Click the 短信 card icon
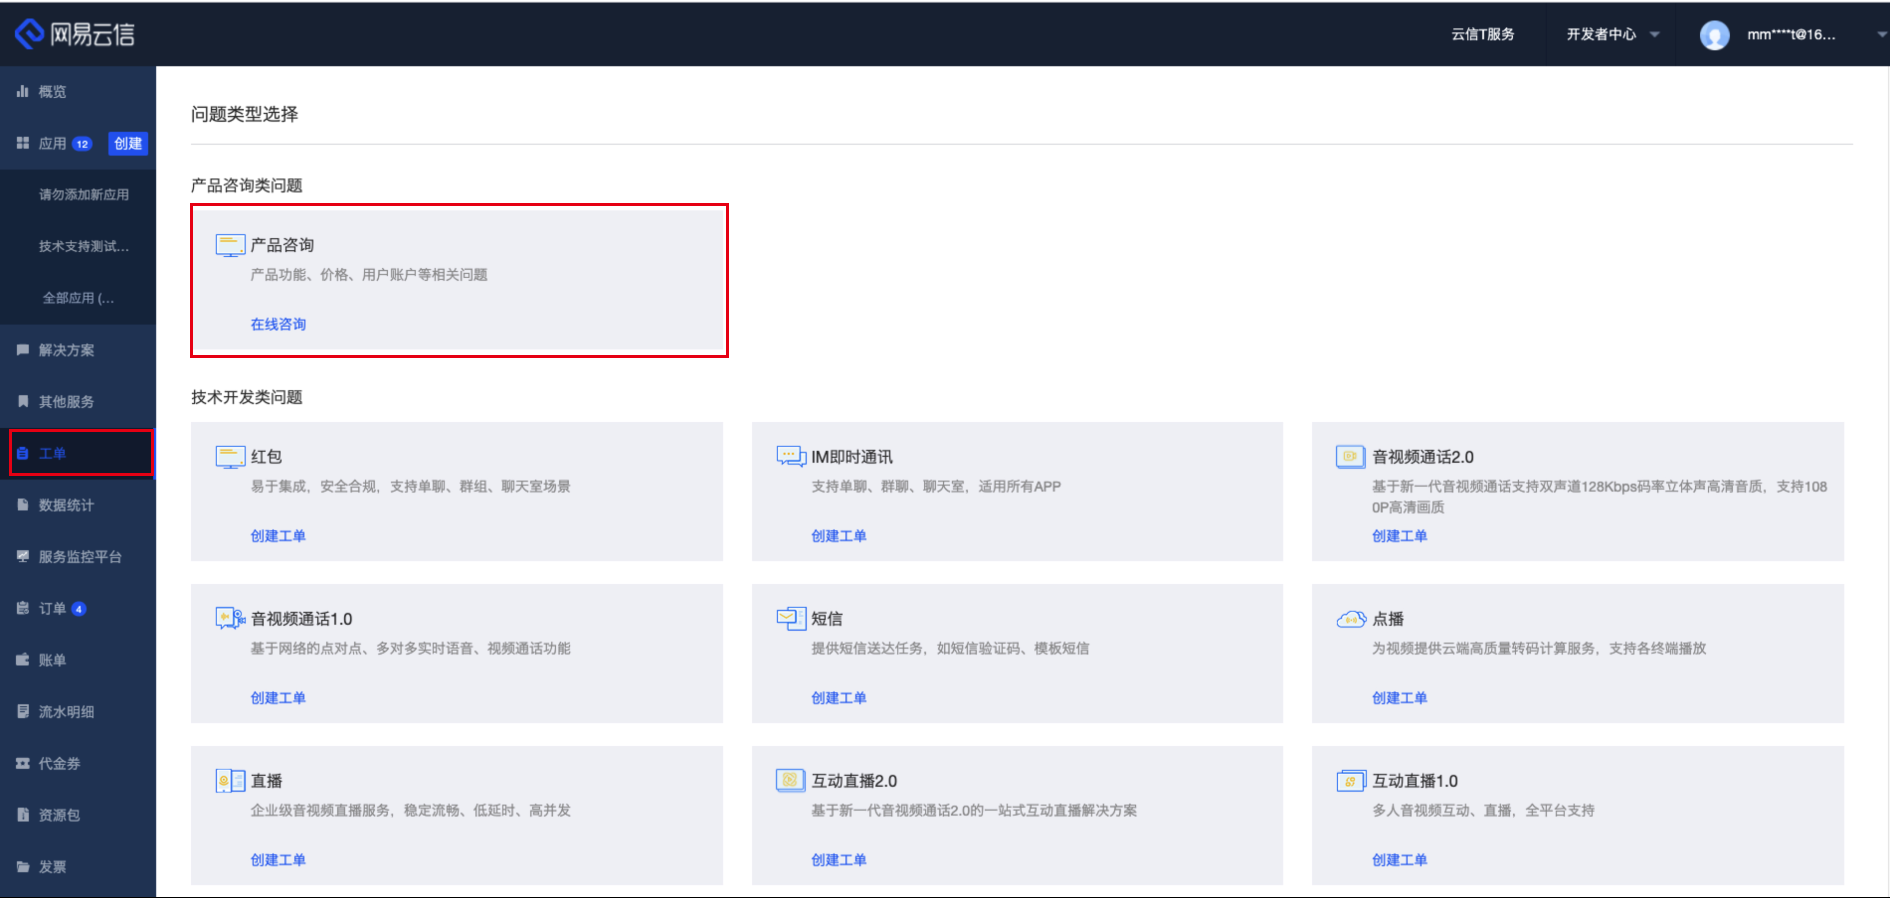Image resolution: width=1890 pixels, height=898 pixels. [x=791, y=619]
